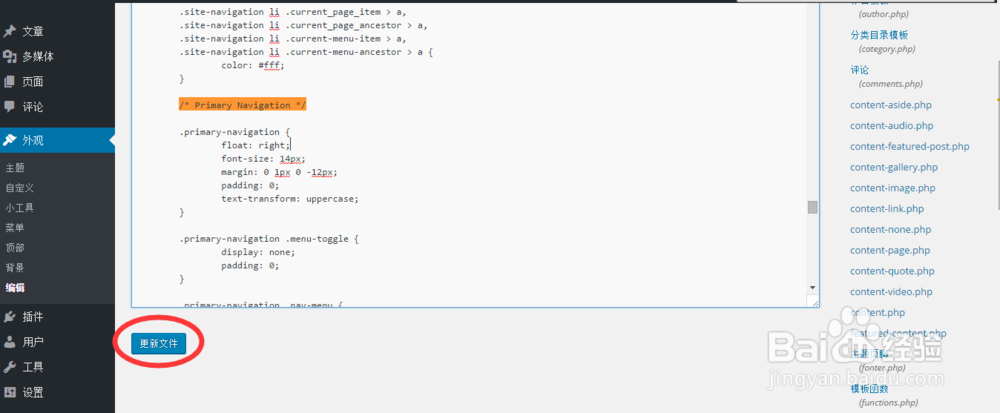1000x413 pixels.
Task: Click '.primary-navigation .menu-toggle {' line
Action: (269, 239)
